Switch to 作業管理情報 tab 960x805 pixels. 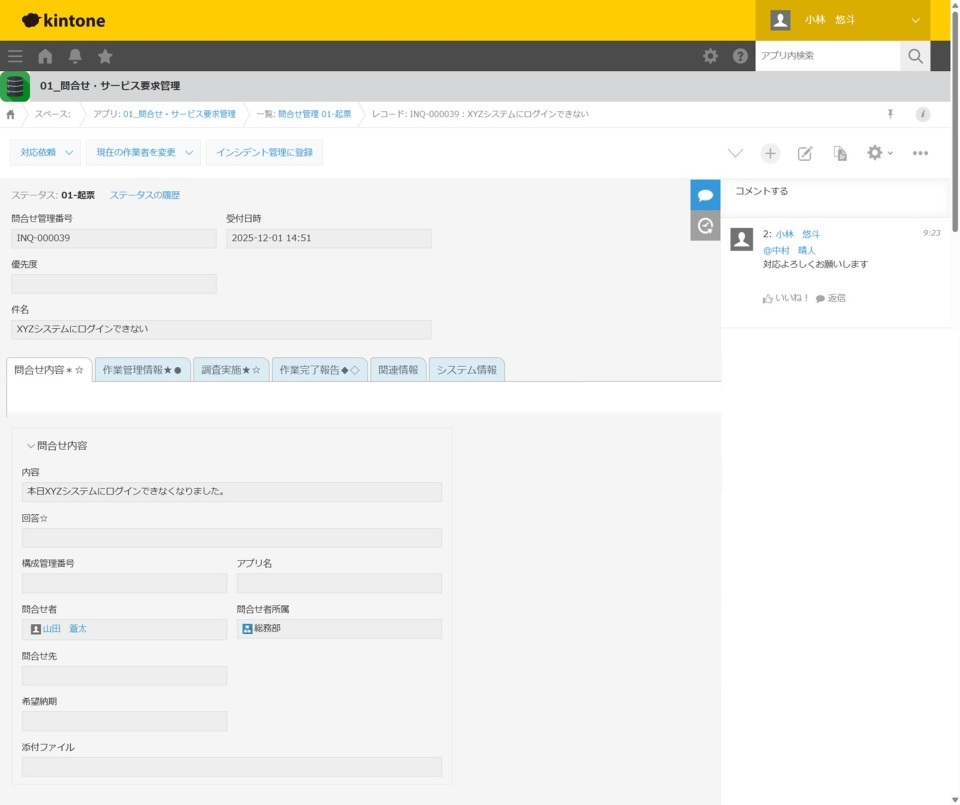coord(142,370)
